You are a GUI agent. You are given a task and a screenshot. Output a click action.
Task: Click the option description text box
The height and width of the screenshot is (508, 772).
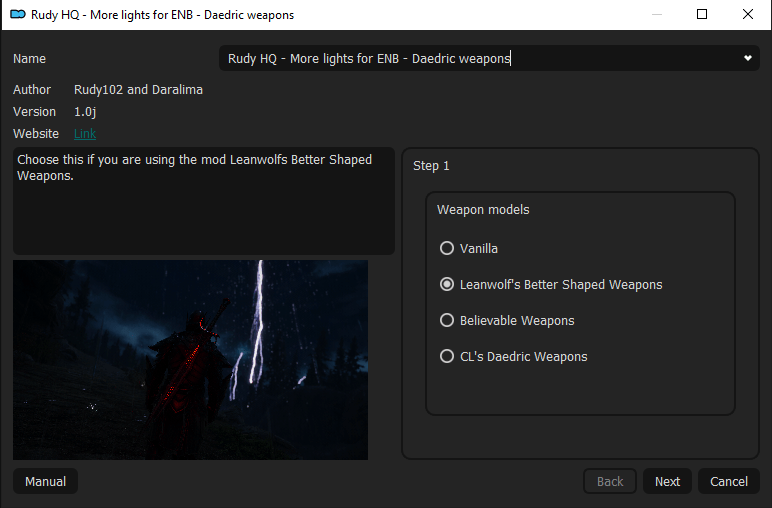point(204,201)
